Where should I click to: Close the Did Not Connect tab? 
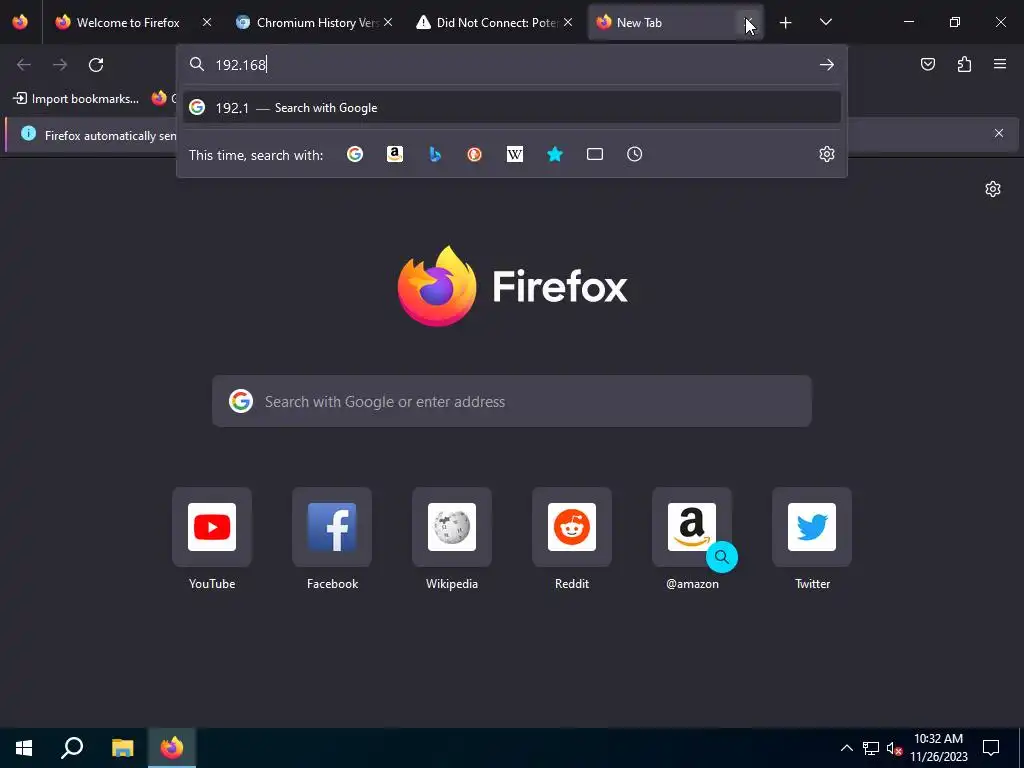tap(568, 22)
